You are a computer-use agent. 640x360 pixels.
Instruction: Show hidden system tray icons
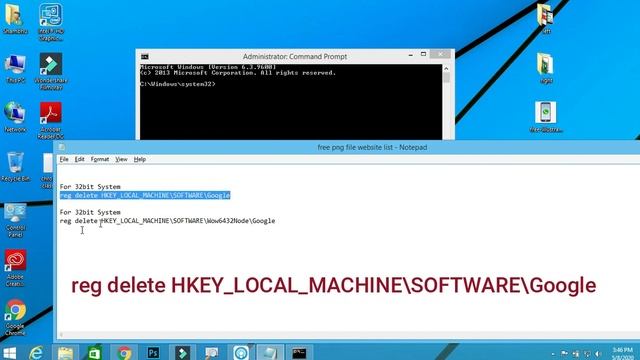pos(553,354)
